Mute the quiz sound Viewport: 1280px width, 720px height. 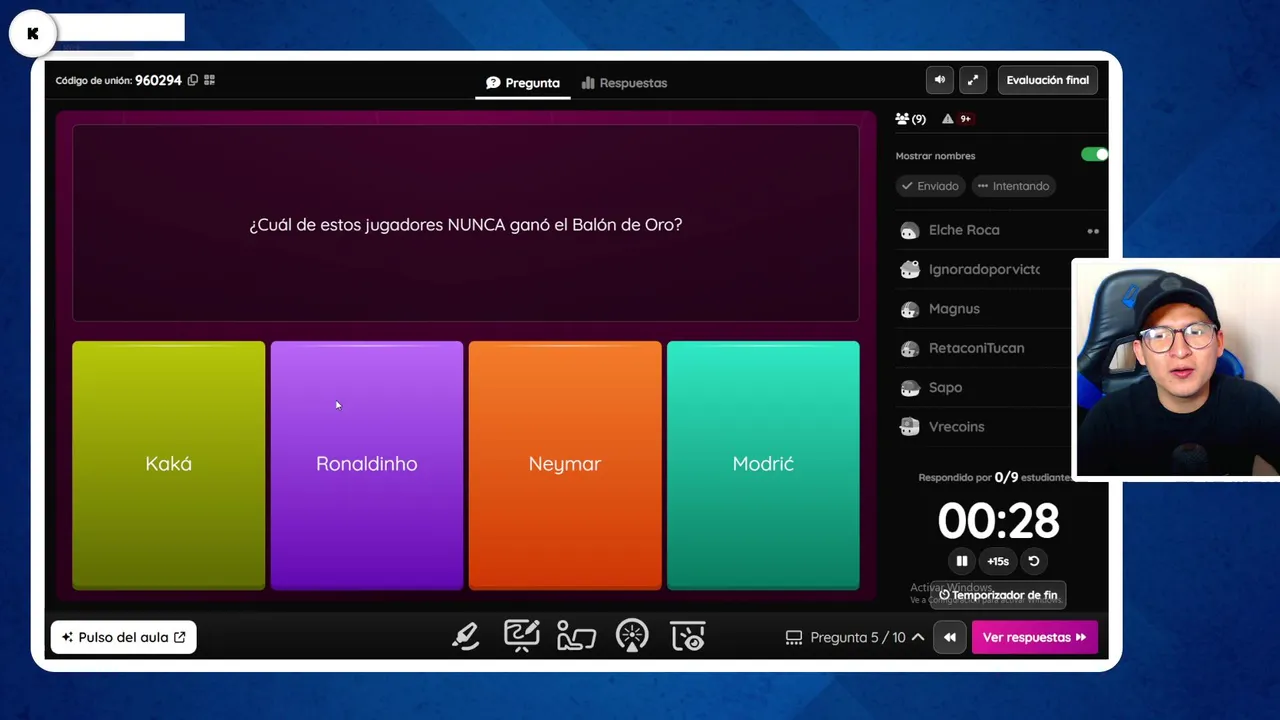[939, 80]
